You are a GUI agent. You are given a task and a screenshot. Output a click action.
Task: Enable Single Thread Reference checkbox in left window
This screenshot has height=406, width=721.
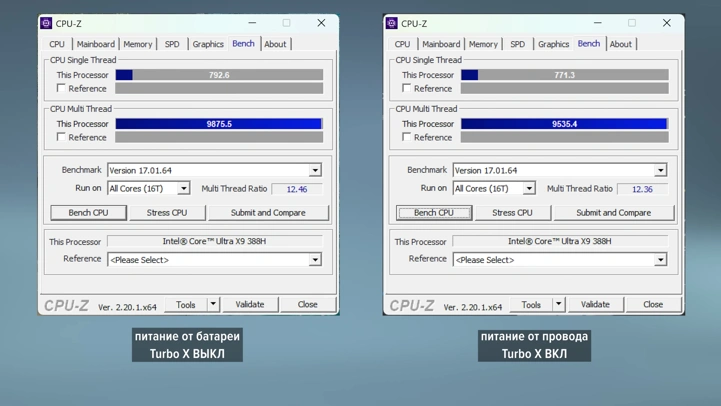pyautogui.click(x=61, y=88)
